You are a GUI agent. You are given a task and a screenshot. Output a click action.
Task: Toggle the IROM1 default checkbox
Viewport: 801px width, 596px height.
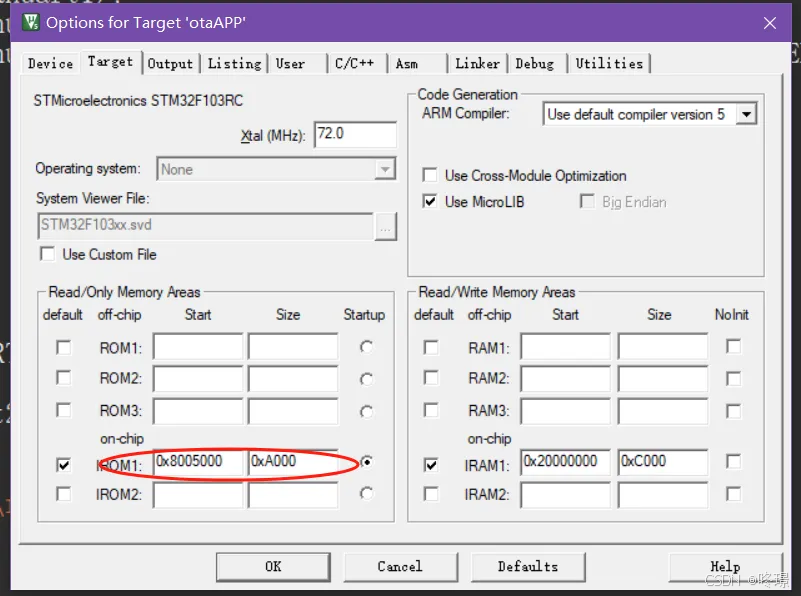[x=63, y=465]
